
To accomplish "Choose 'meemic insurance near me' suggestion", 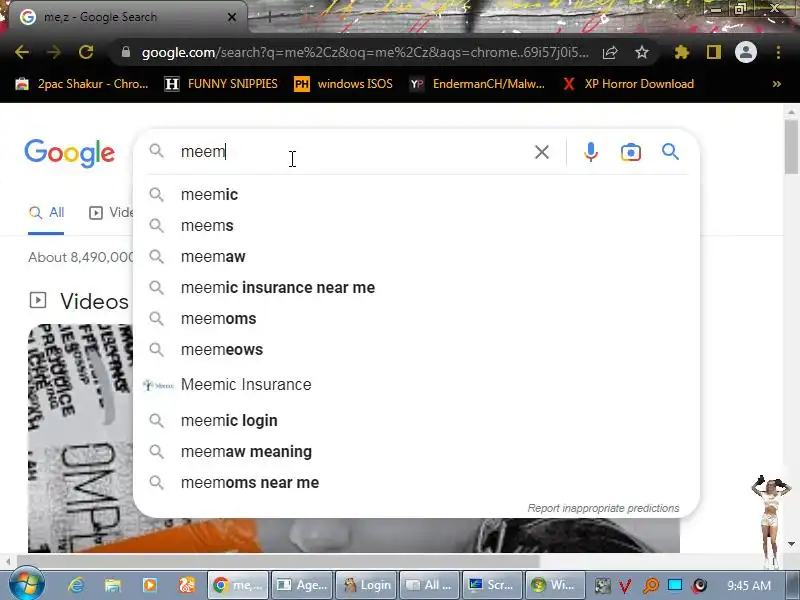I will (416, 288).
